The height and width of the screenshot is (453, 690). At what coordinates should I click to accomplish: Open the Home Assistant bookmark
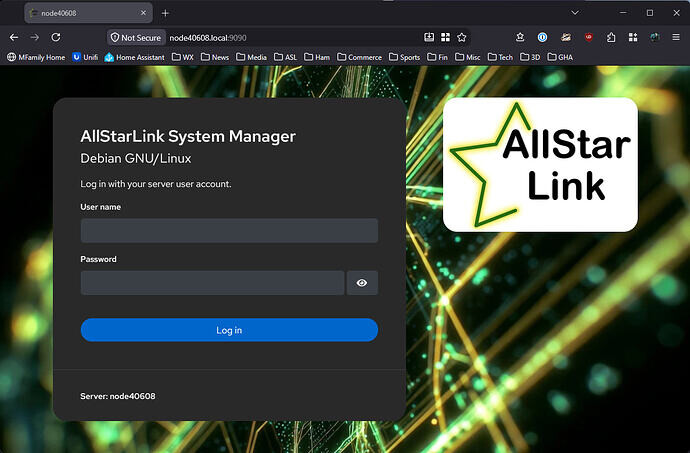(x=135, y=57)
